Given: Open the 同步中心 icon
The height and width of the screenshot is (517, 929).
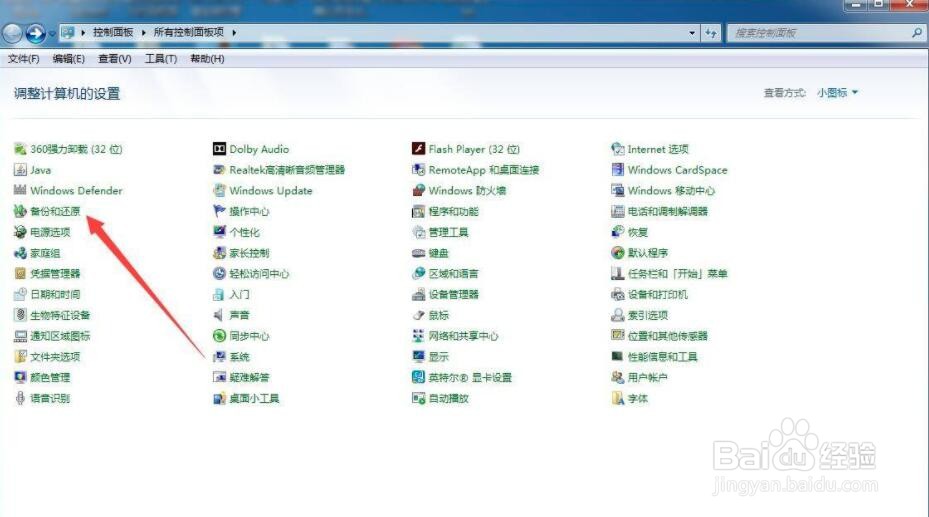Looking at the screenshot, I should coord(219,336).
